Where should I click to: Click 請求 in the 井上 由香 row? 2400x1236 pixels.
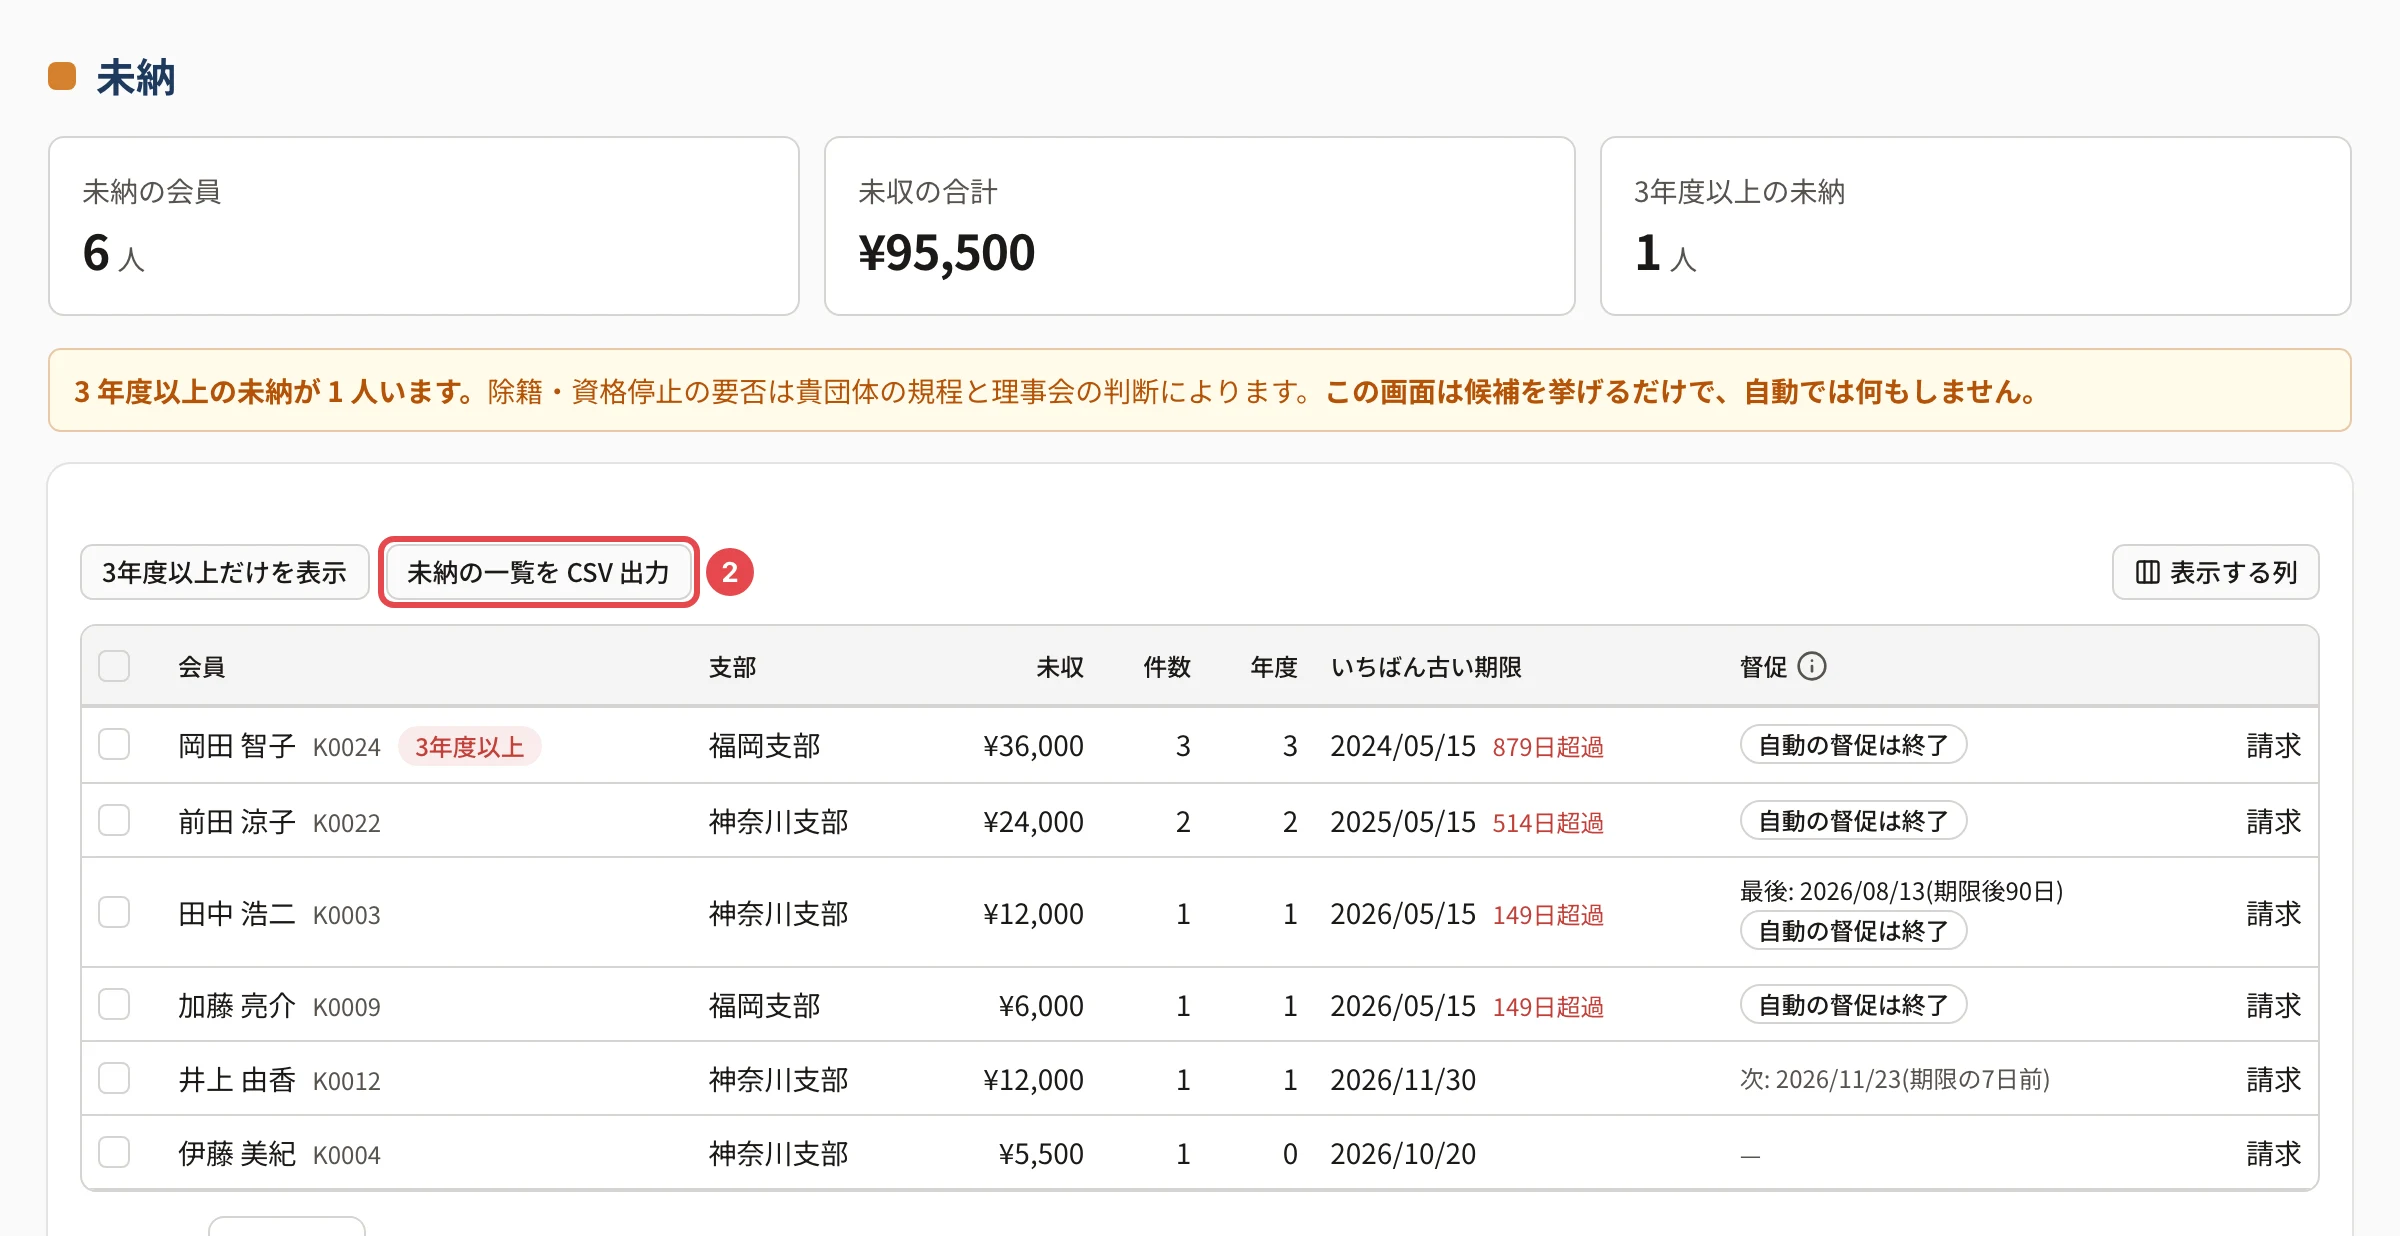[2273, 1080]
